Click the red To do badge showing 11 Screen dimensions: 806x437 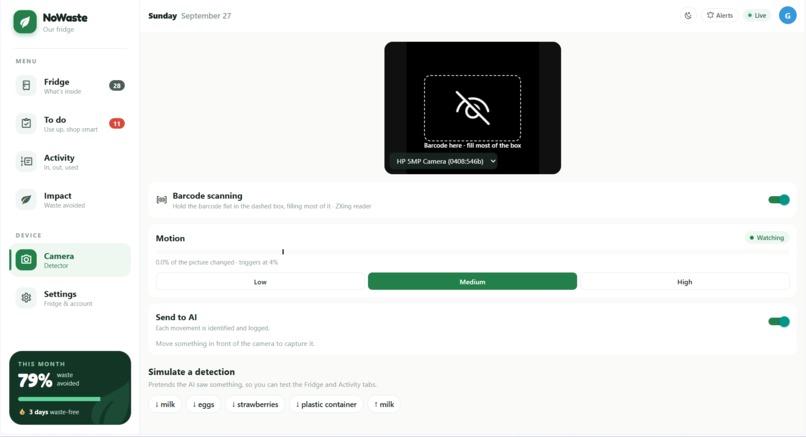point(117,123)
